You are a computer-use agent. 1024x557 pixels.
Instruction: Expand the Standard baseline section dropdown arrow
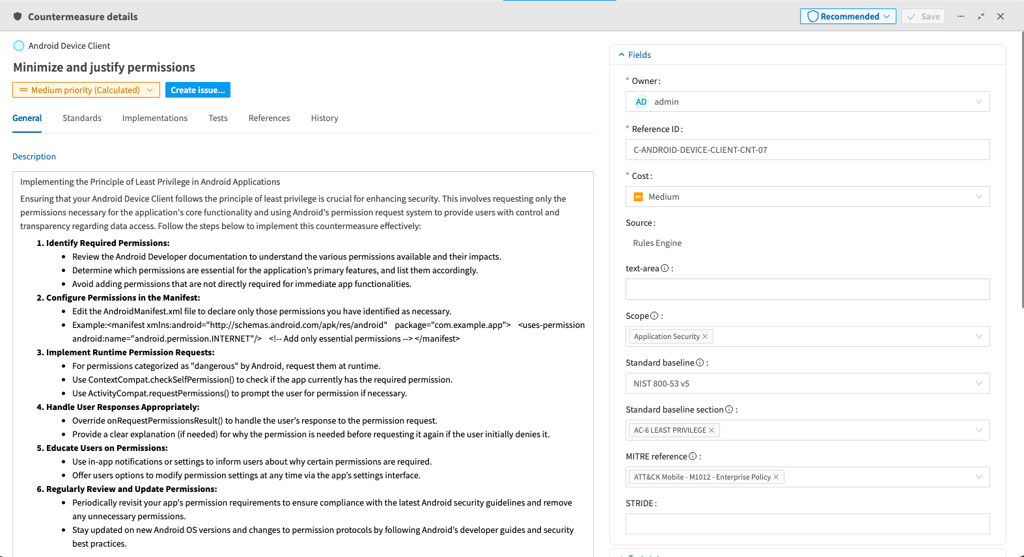978,430
